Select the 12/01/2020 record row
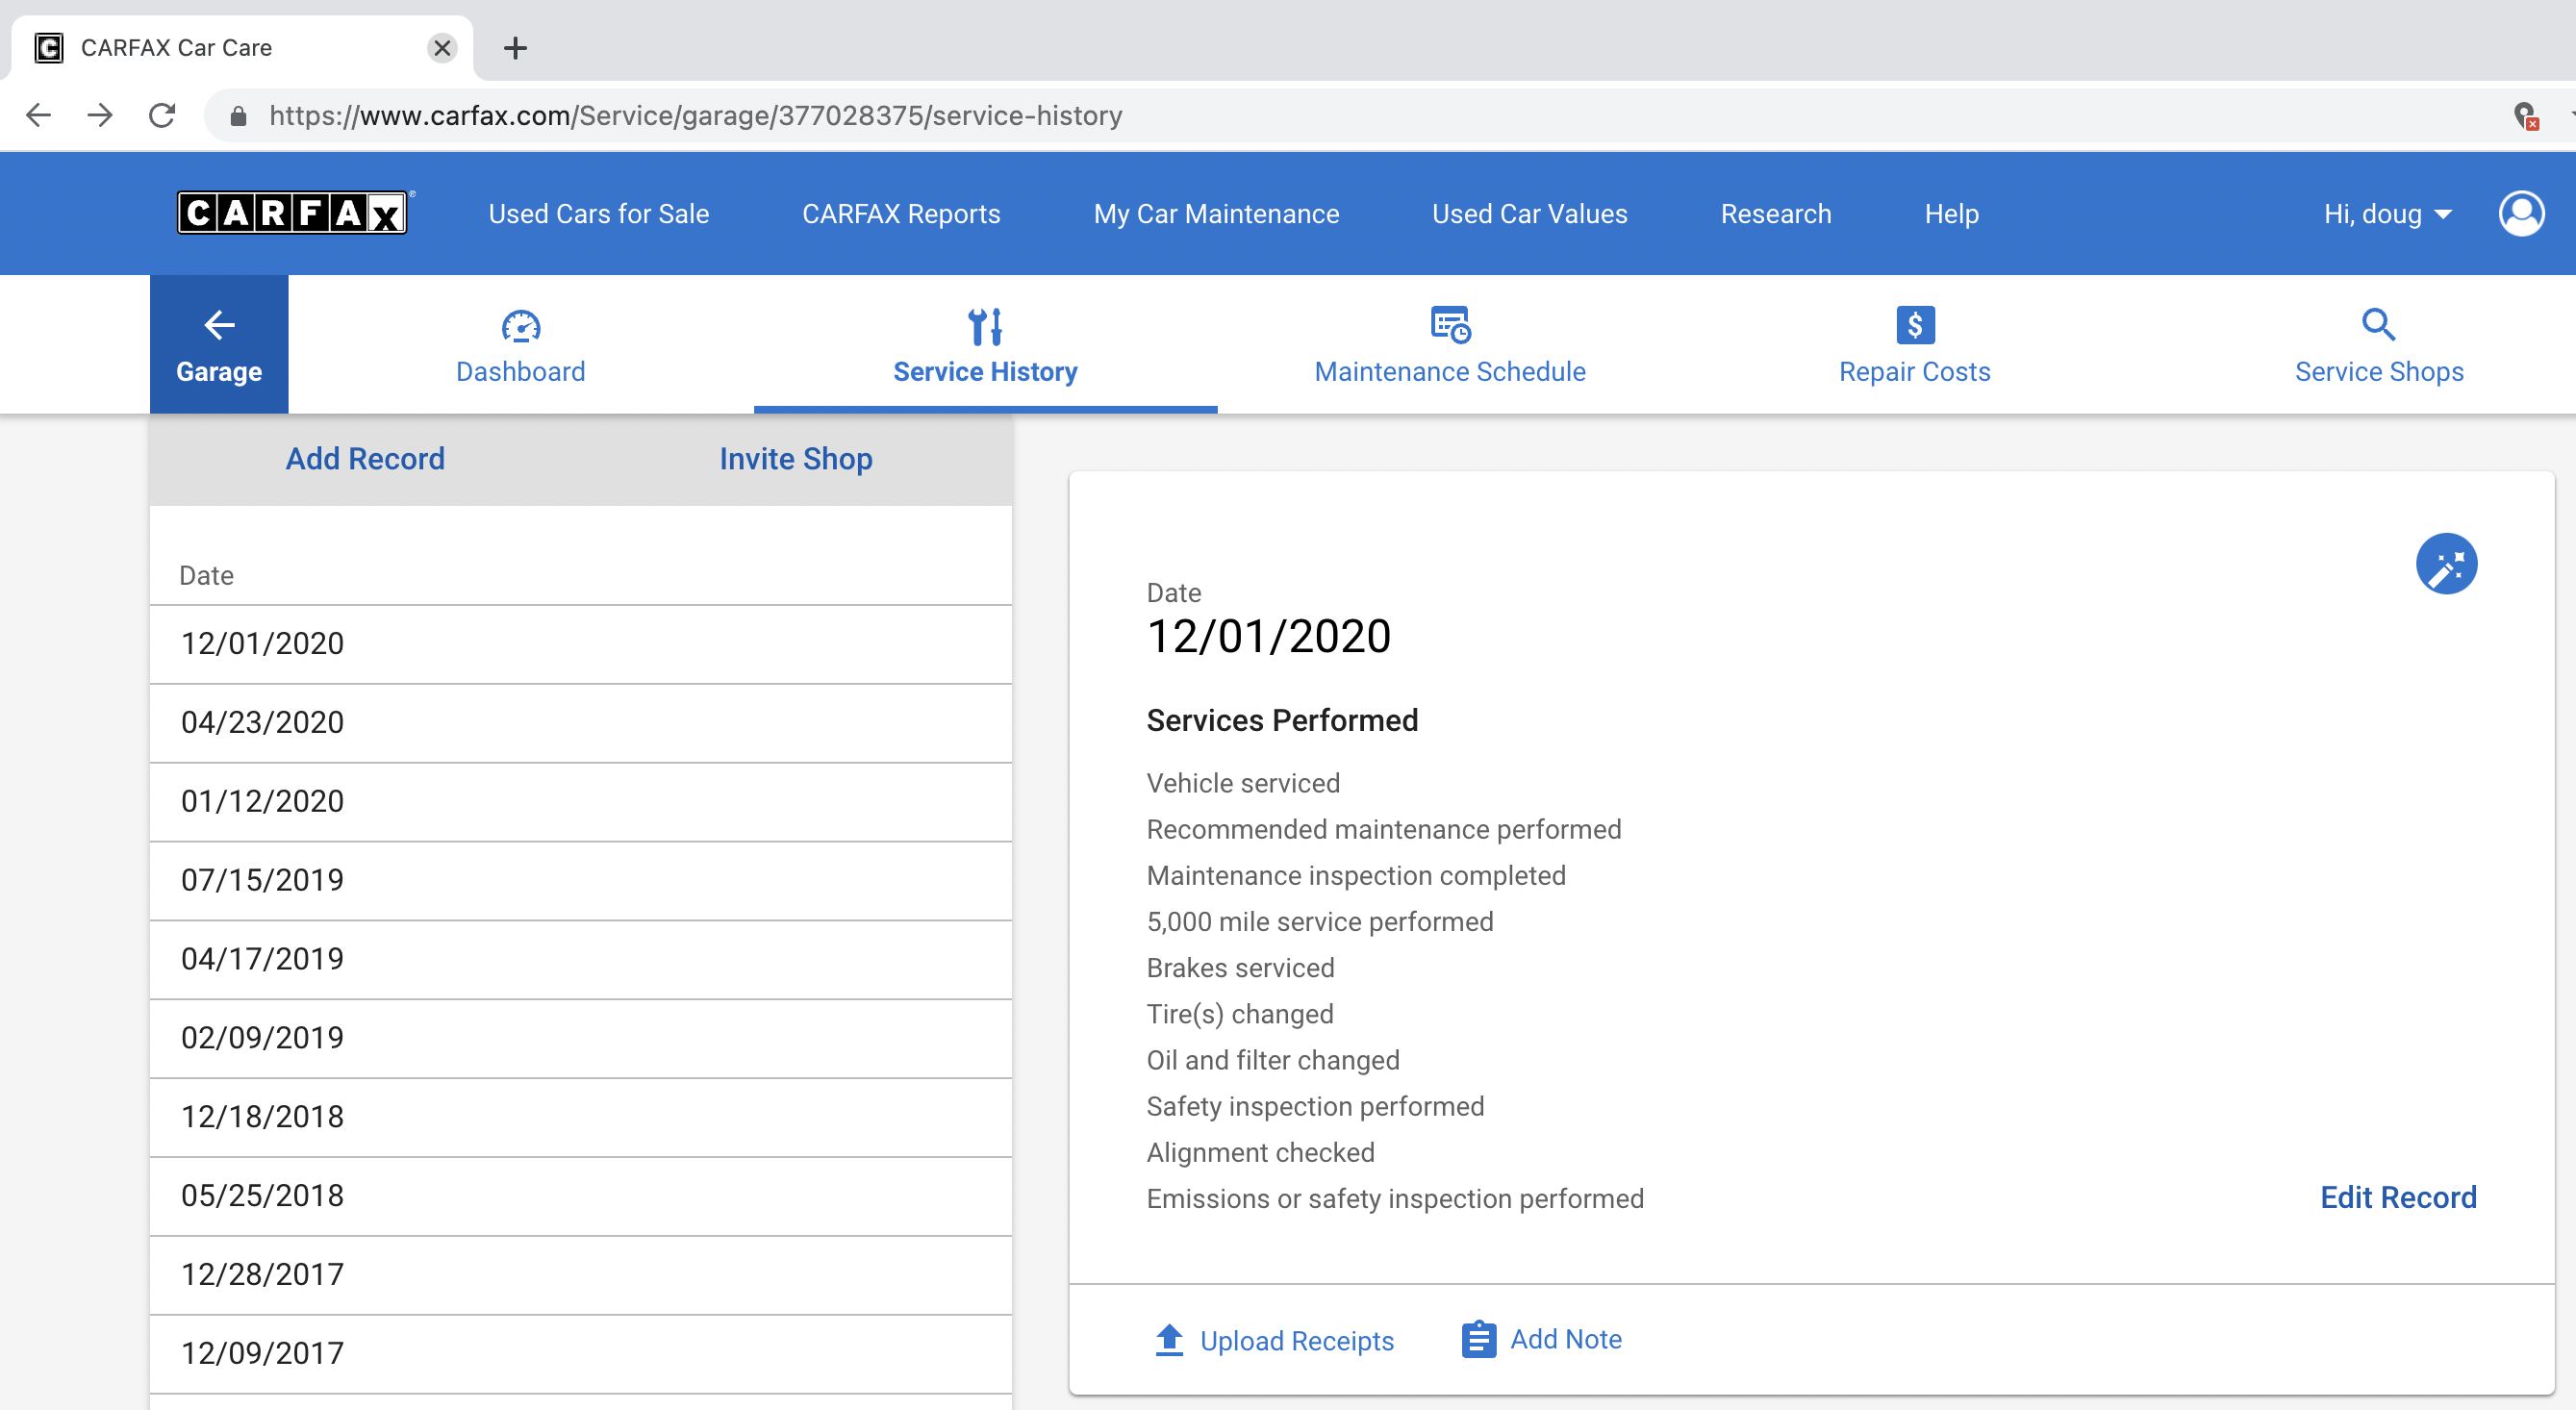Screen dimensions: 2576x1410 581,644
